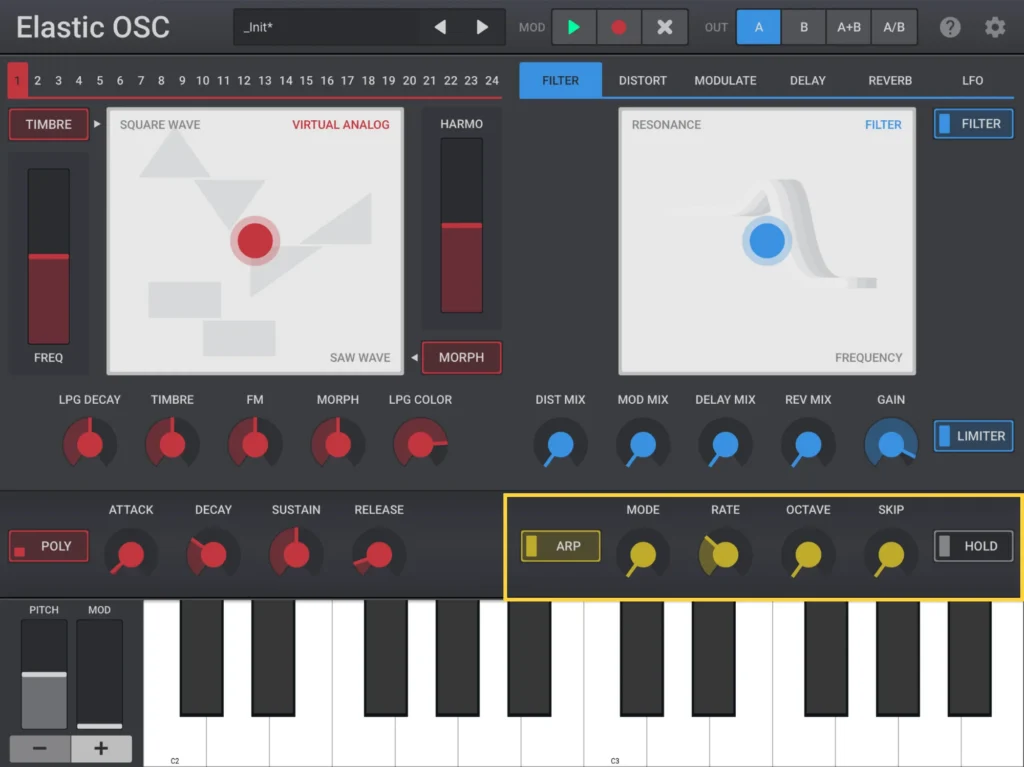Toggle the FILTER on/off switch
This screenshot has width=1024, height=767.
pyautogui.click(x=973, y=123)
